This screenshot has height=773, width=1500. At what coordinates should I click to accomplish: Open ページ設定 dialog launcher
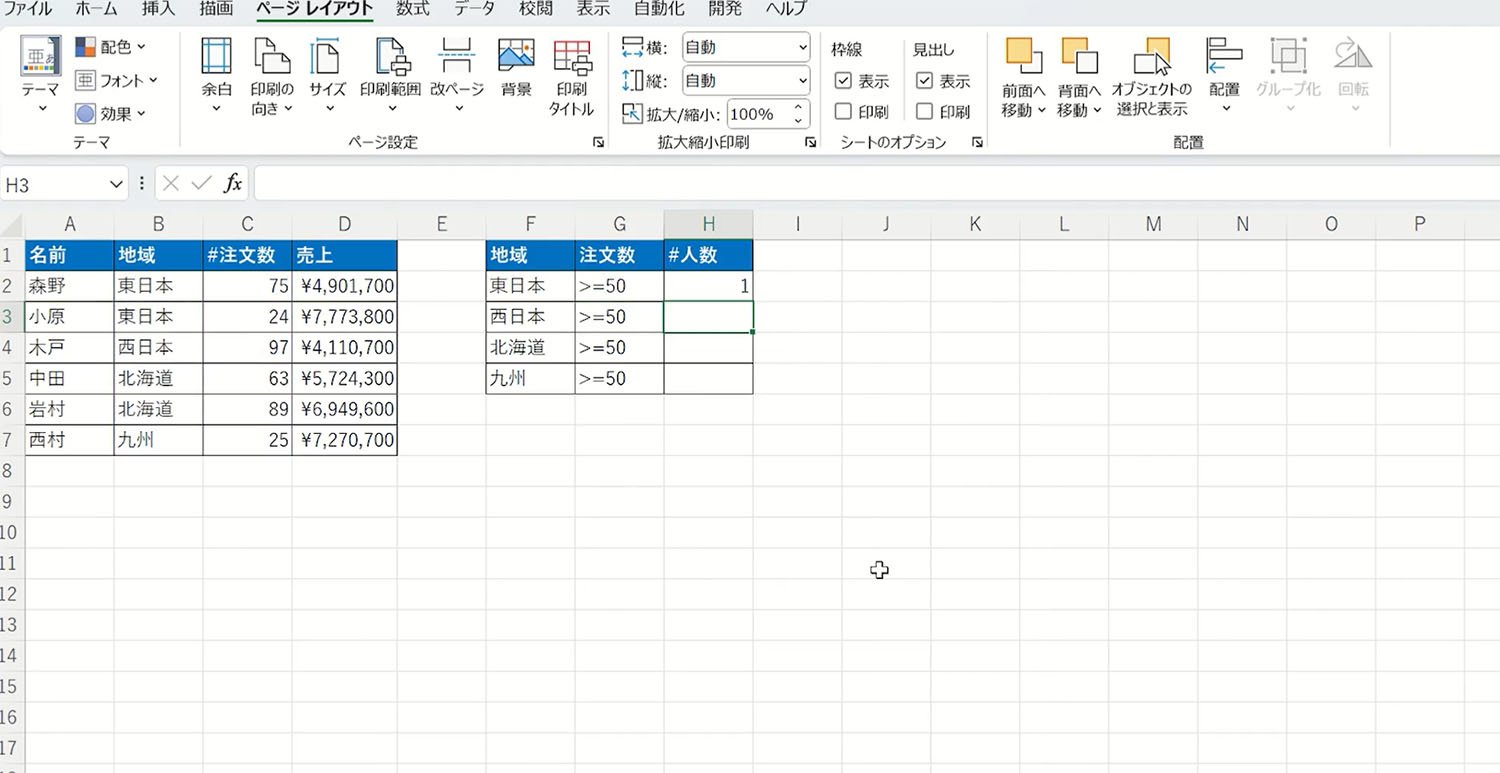click(x=598, y=143)
